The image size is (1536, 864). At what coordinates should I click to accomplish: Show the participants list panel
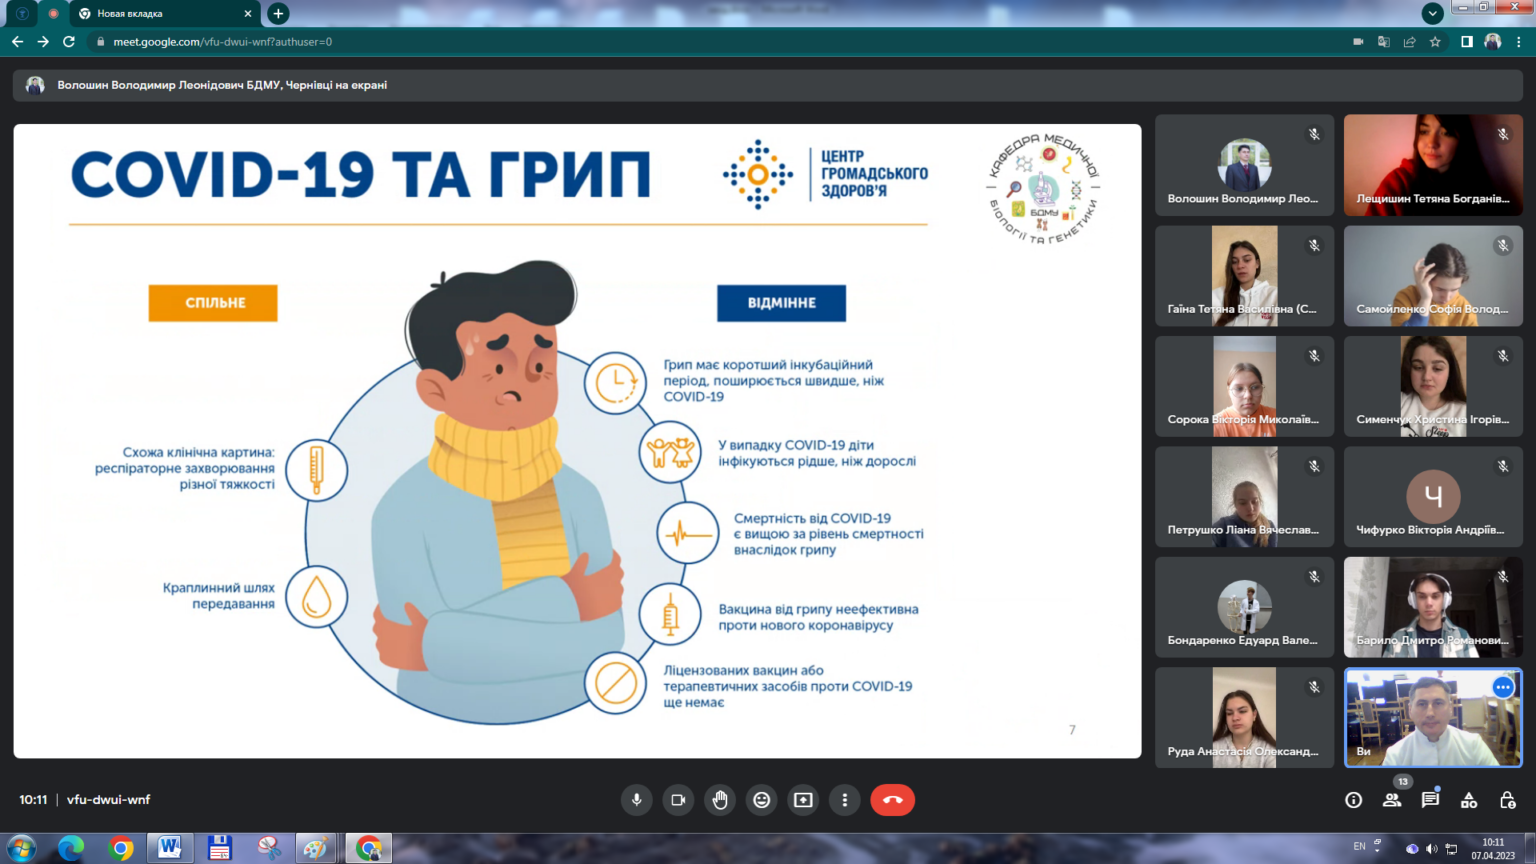[1392, 800]
